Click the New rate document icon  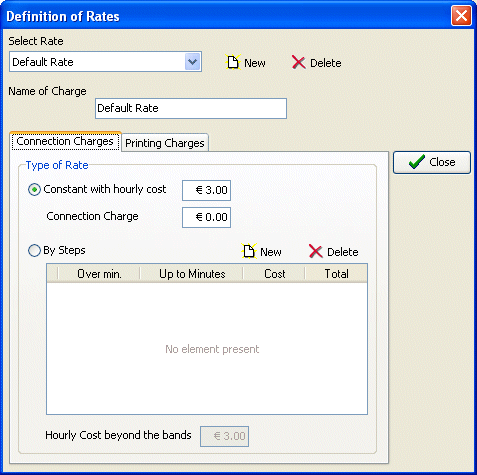[x=233, y=62]
